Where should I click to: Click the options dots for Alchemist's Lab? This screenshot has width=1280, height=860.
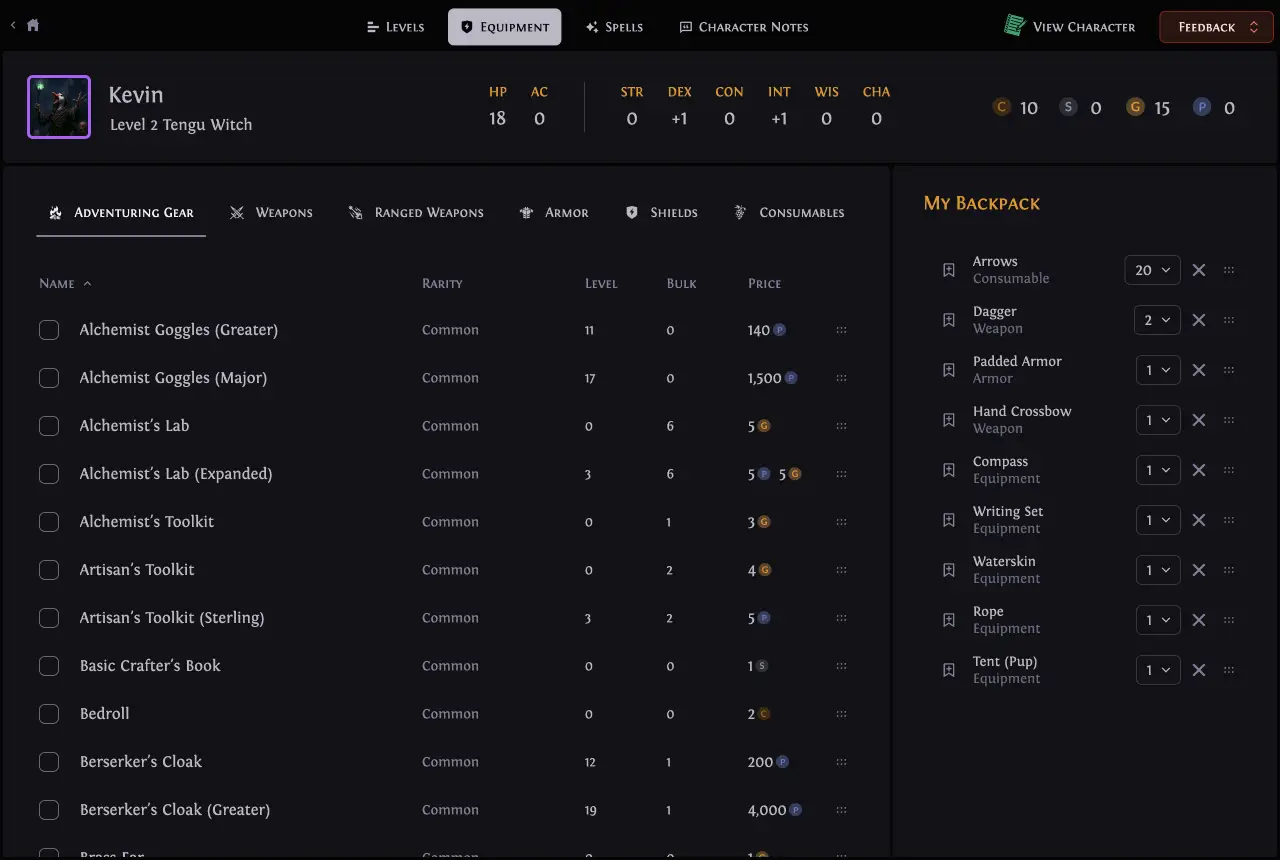841,426
